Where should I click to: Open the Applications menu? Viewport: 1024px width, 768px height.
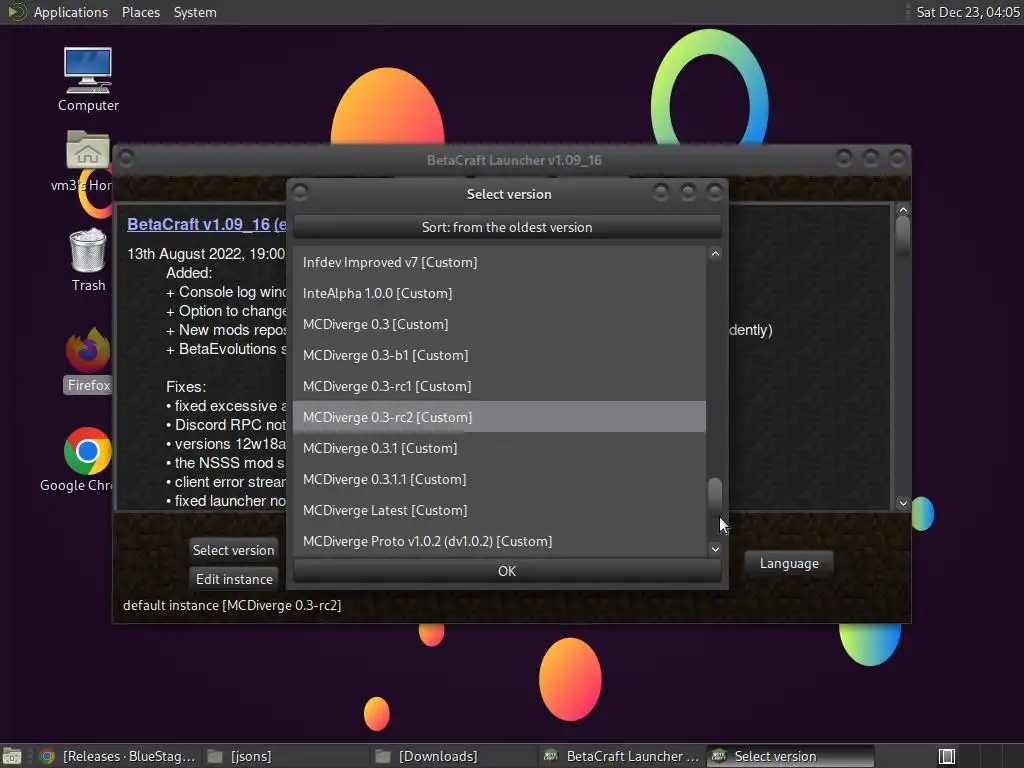(71, 12)
